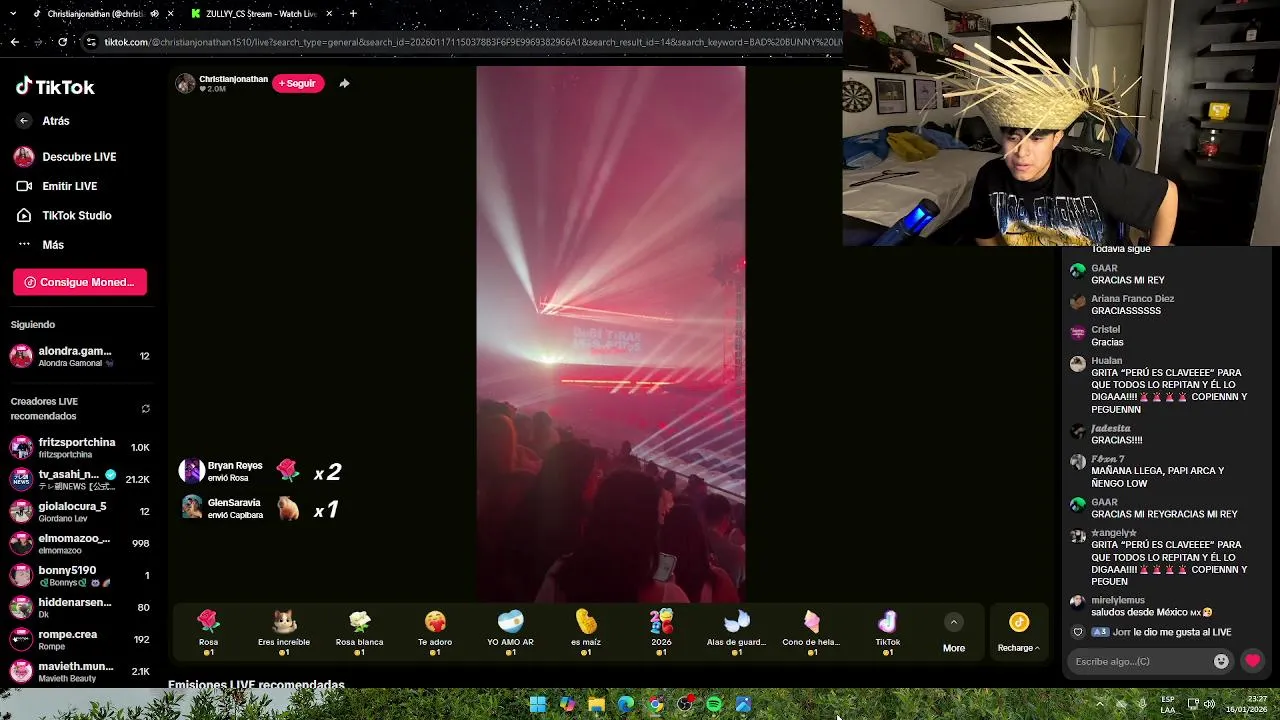Viewport: 1280px width, 720px height.
Task: Expand the browser tab search dropdown
Action: click(14, 14)
